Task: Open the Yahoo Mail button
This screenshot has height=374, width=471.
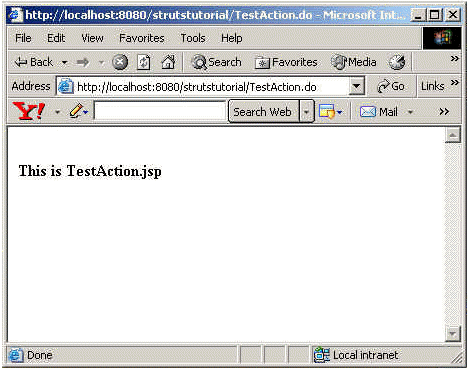Action: [379, 112]
